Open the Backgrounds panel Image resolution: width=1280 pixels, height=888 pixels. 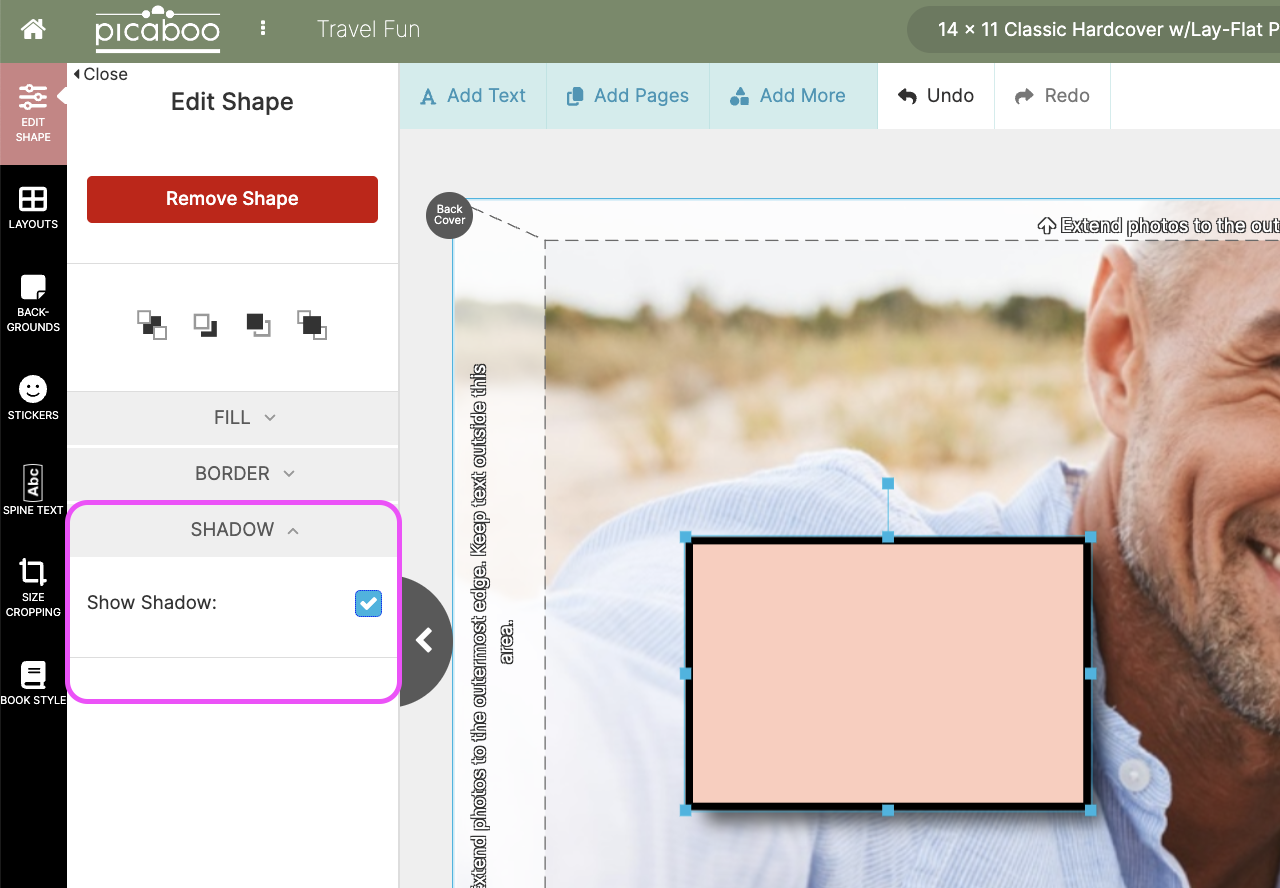[x=33, y=303]
